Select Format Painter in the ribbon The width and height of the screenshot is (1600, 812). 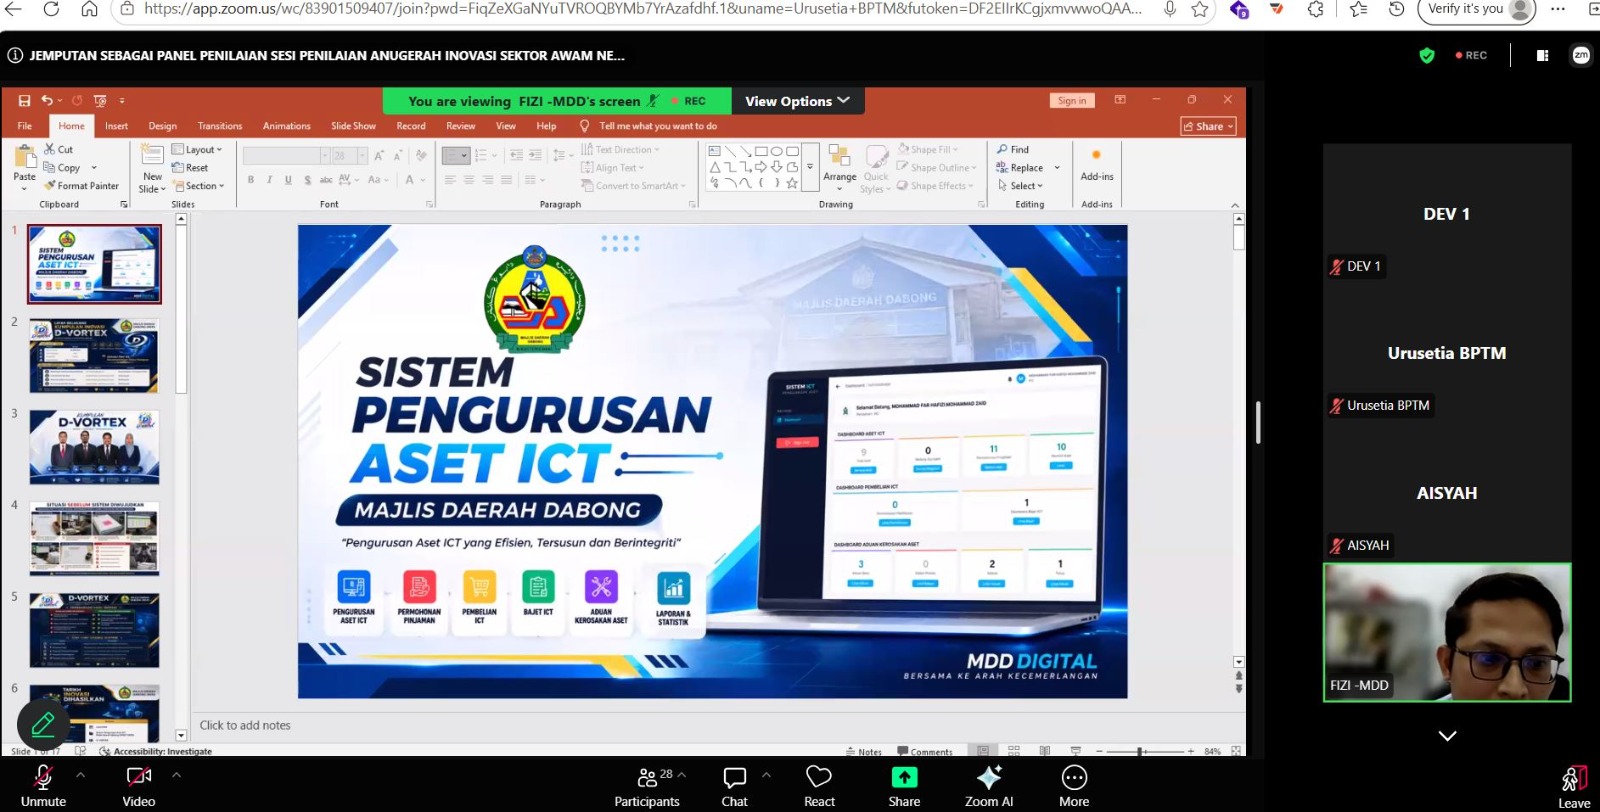coord(82,186)
